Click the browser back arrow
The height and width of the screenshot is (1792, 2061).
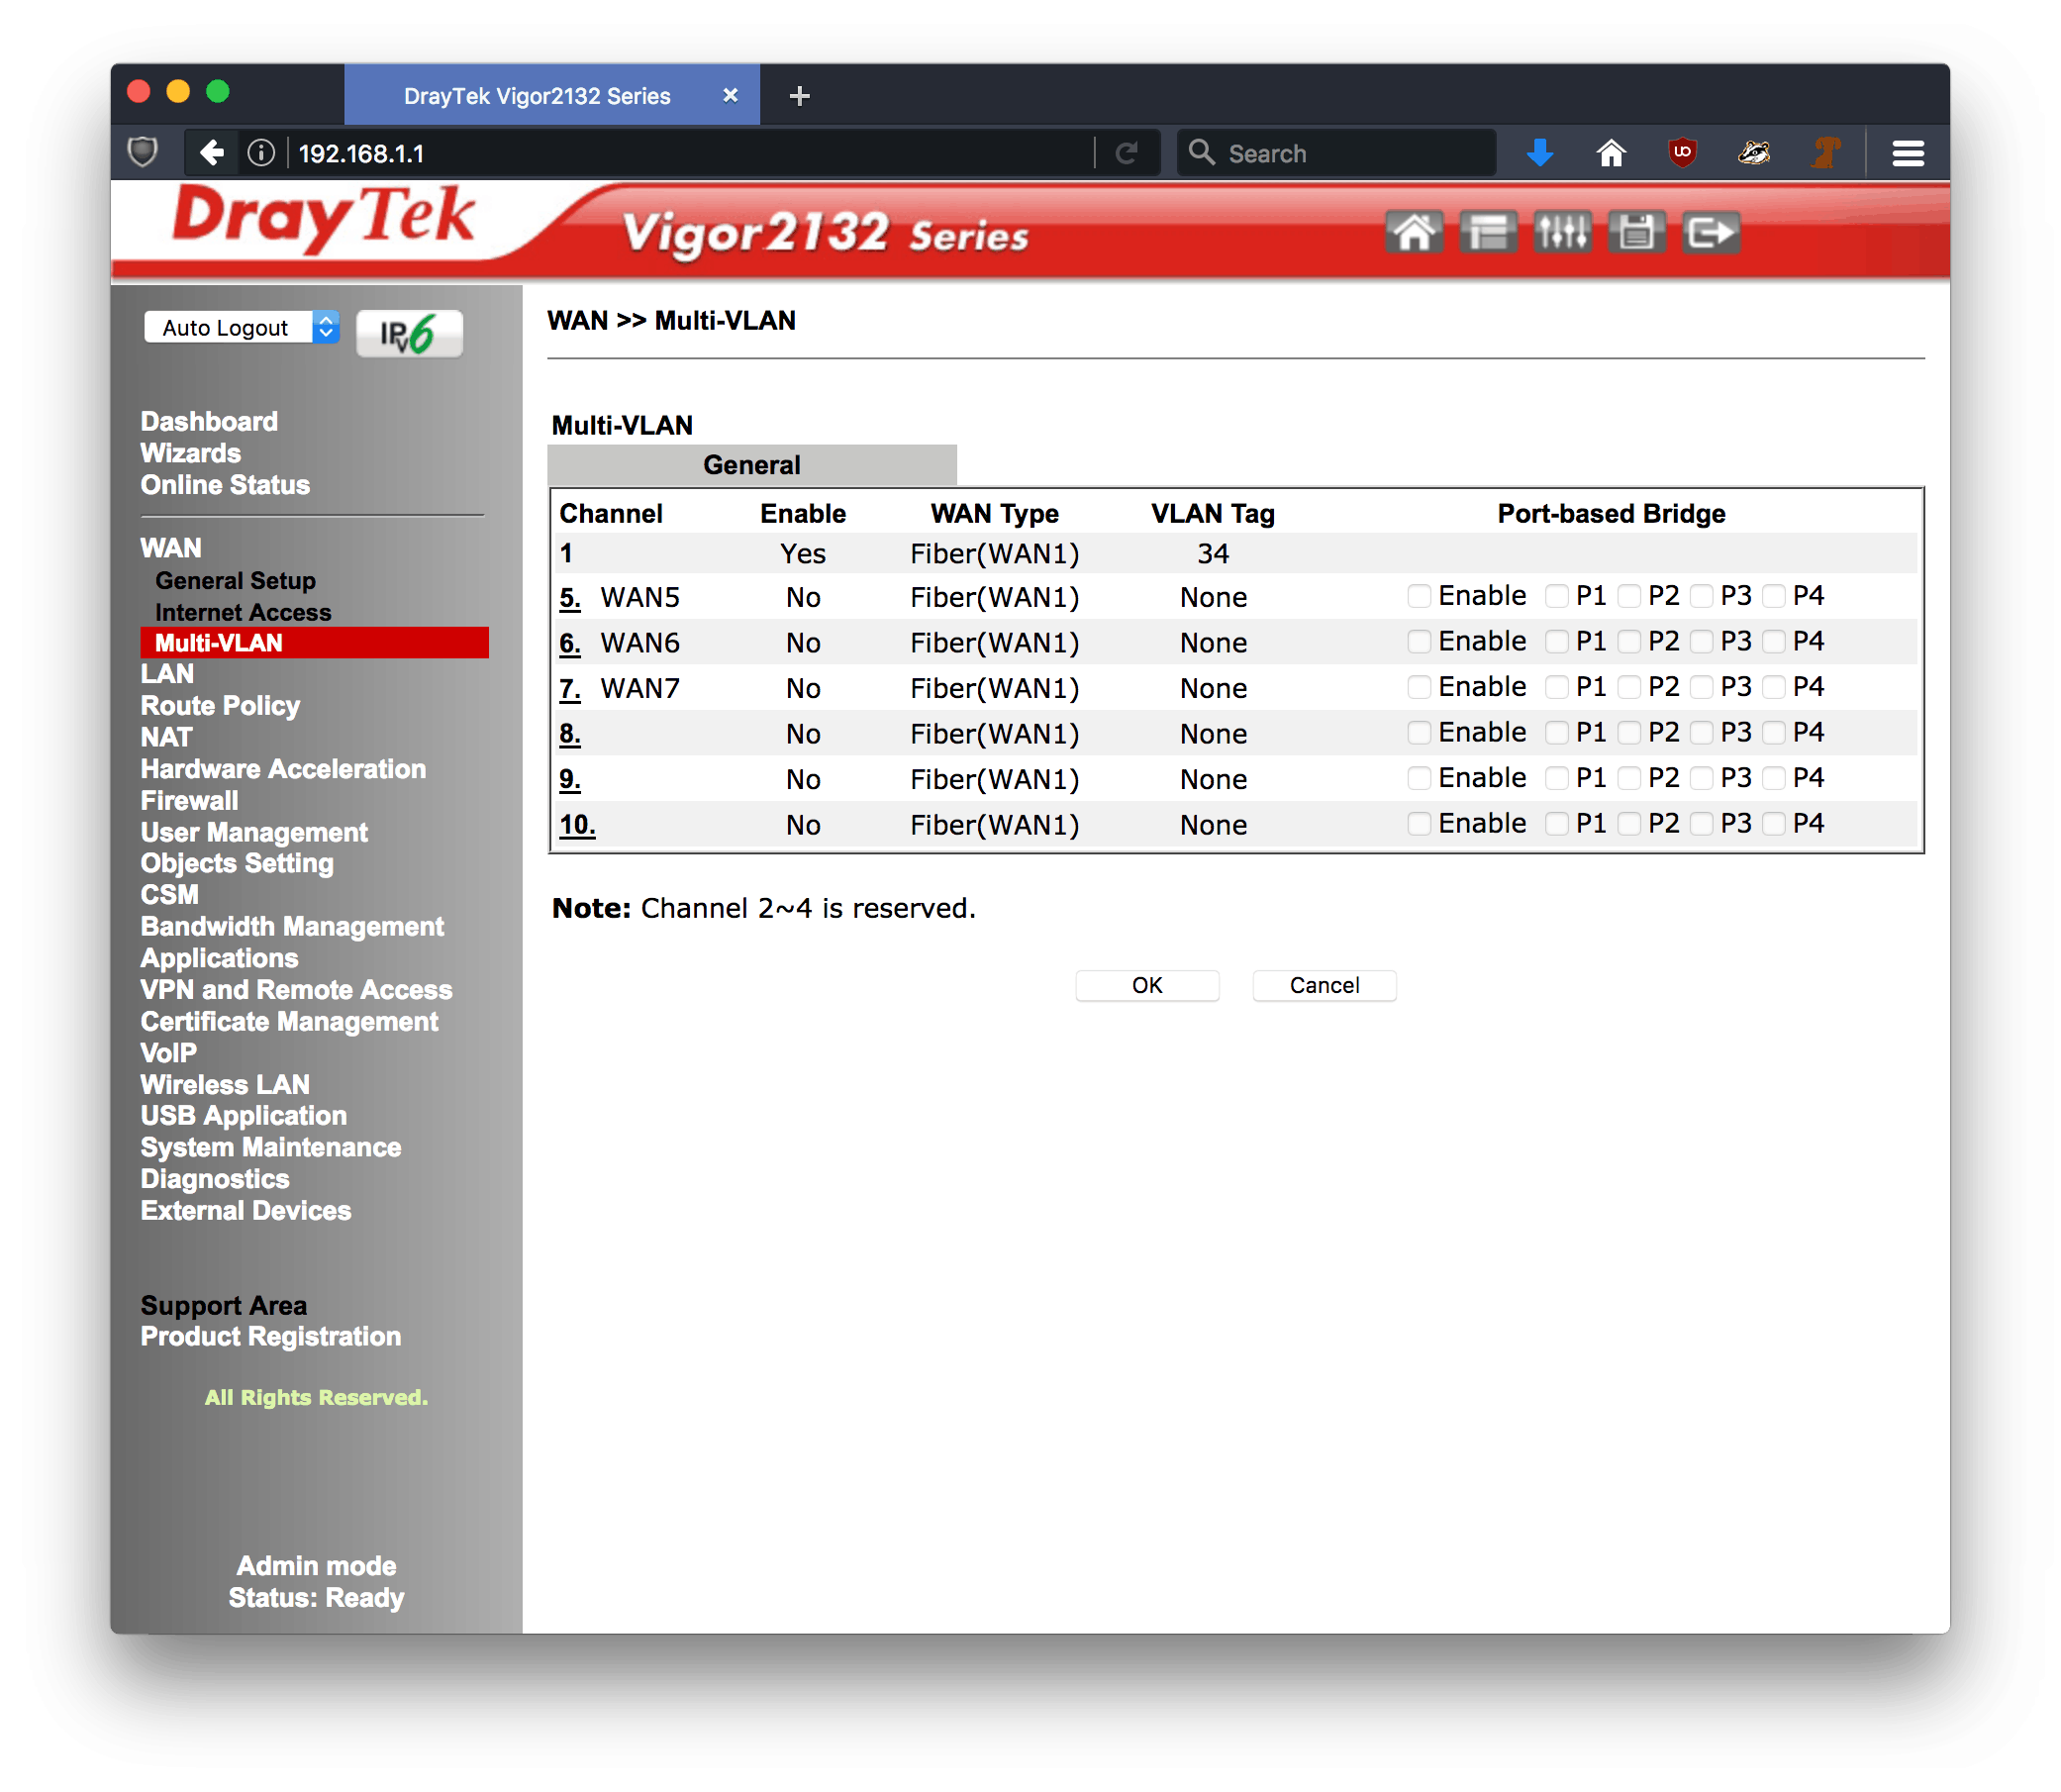pyautogui.click(x=211, y=153)
